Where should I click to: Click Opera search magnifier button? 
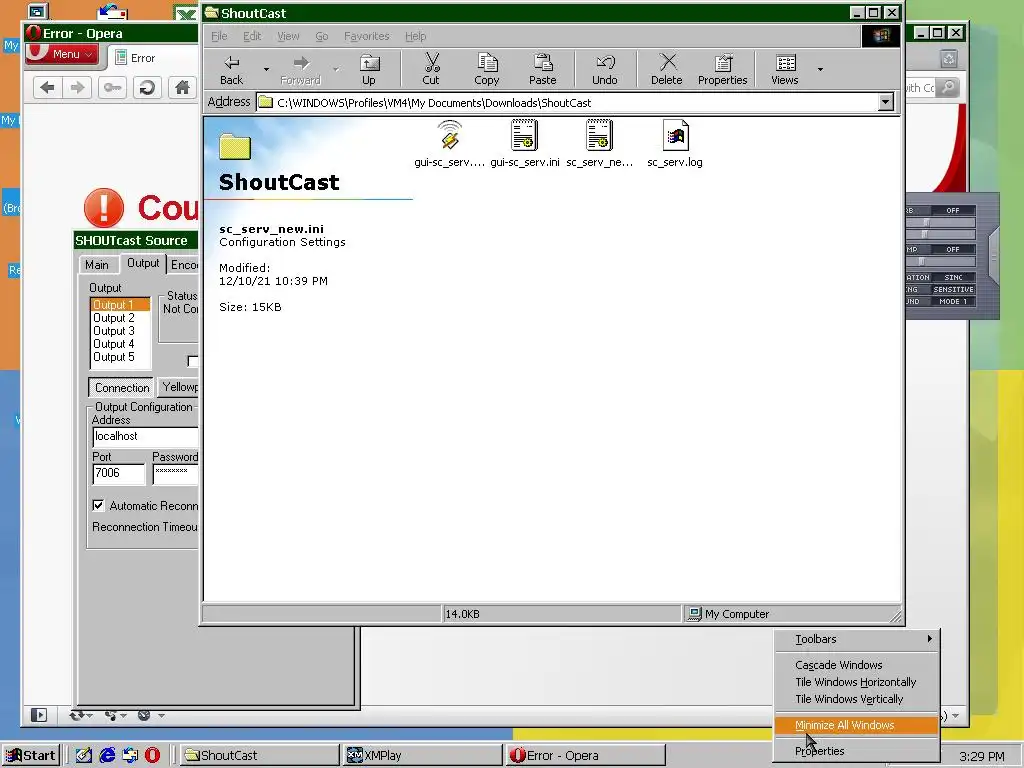point(948,87)
